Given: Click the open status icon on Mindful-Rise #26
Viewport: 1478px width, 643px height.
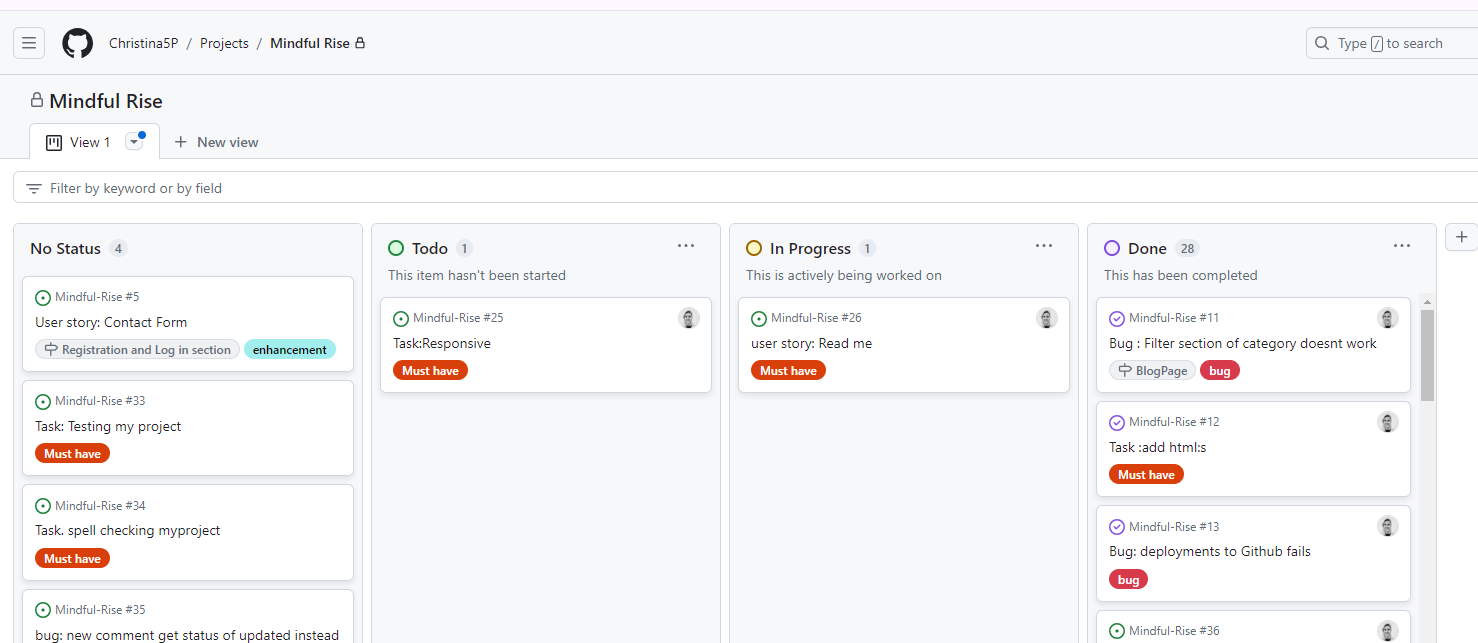Looking at the screenshot, I should 759,319.
